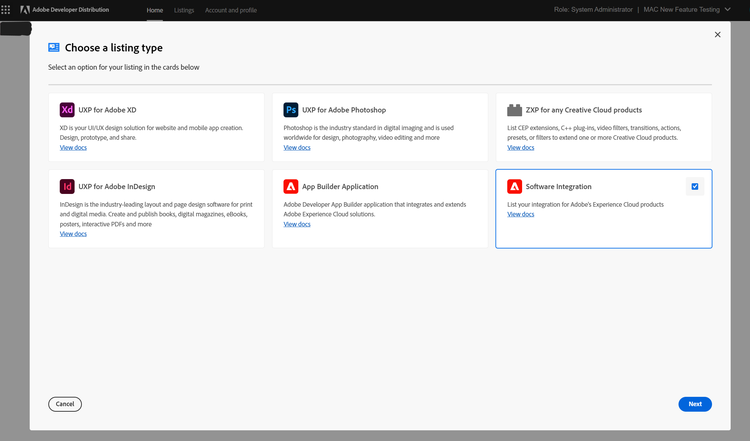Click the Software Integration card title
Viewport: 750px width, 441px height.
pos(558,187)
